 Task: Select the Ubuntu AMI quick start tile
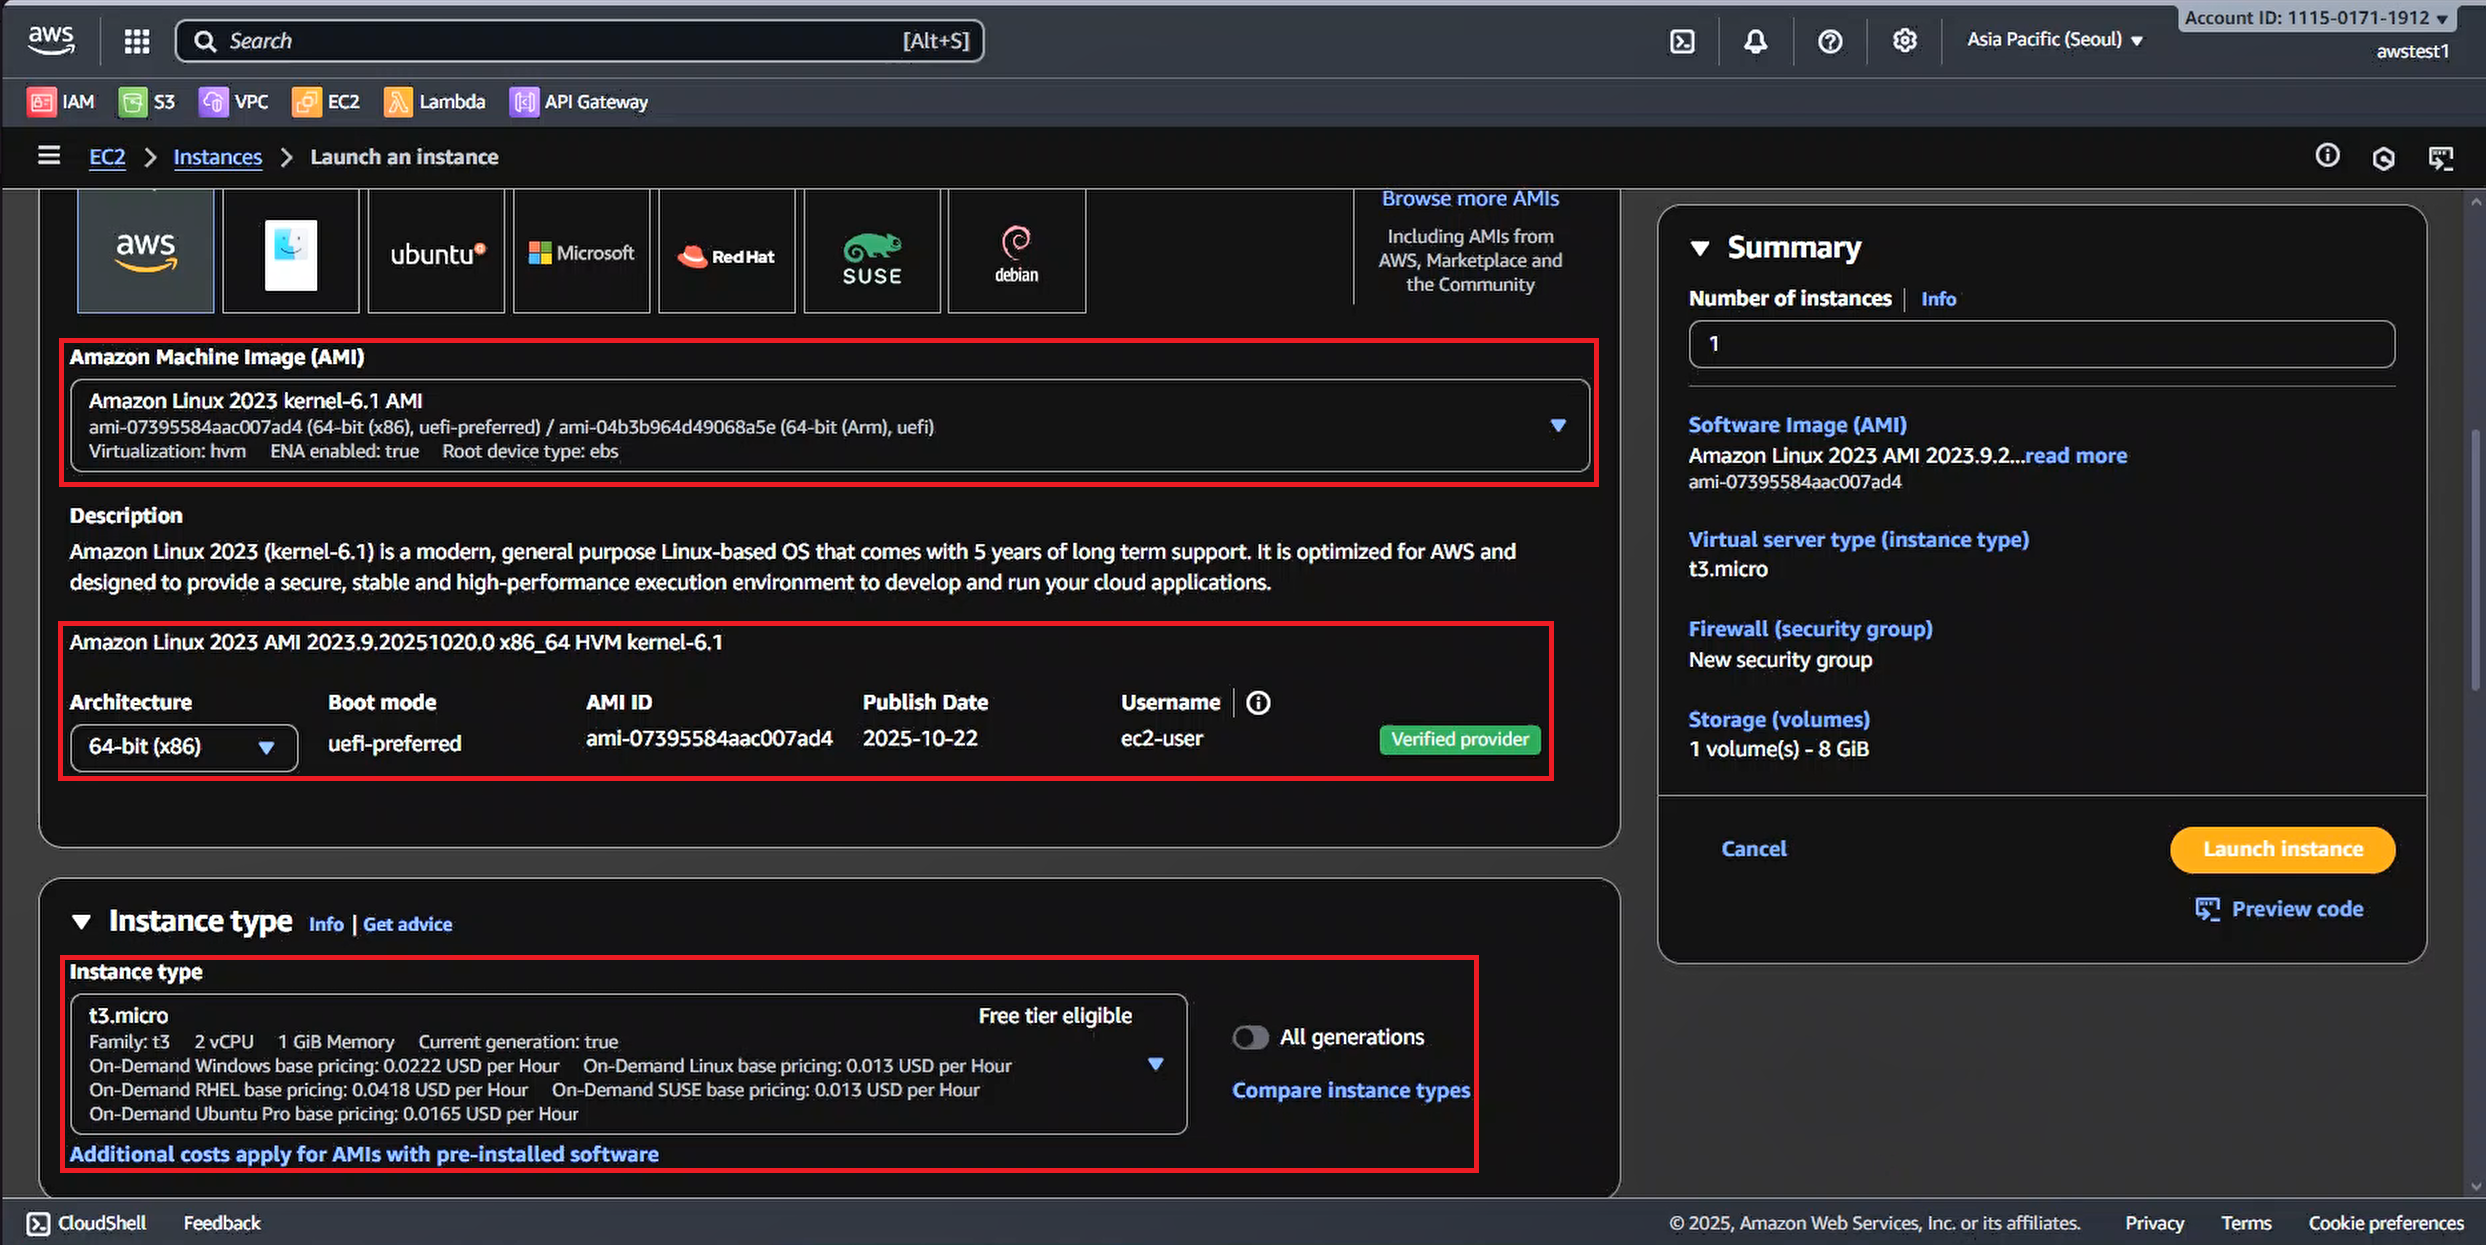[437, 253]
